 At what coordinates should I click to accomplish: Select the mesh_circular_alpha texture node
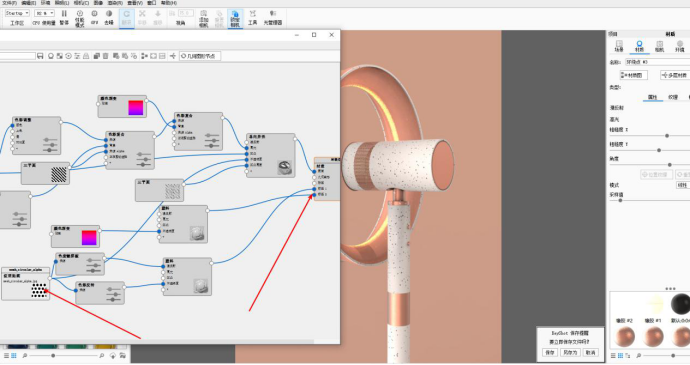pos(26,283)
